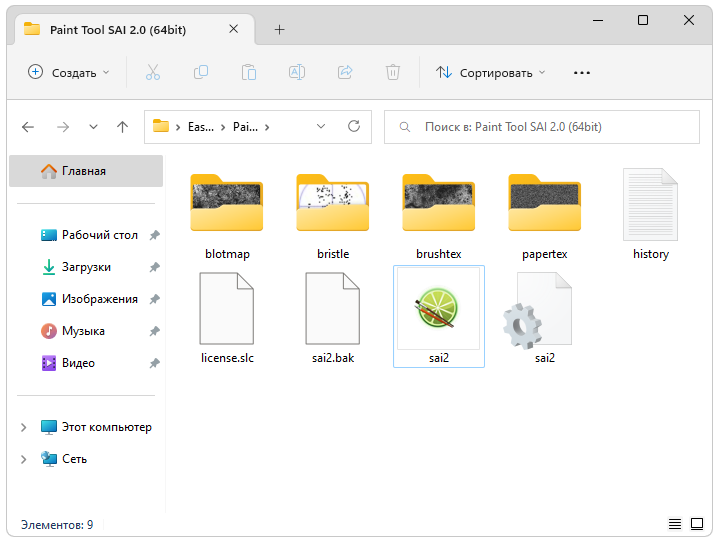Select the sai2 settings file with gear
Viewport: 719px width, 541px height.
point(544,315)
